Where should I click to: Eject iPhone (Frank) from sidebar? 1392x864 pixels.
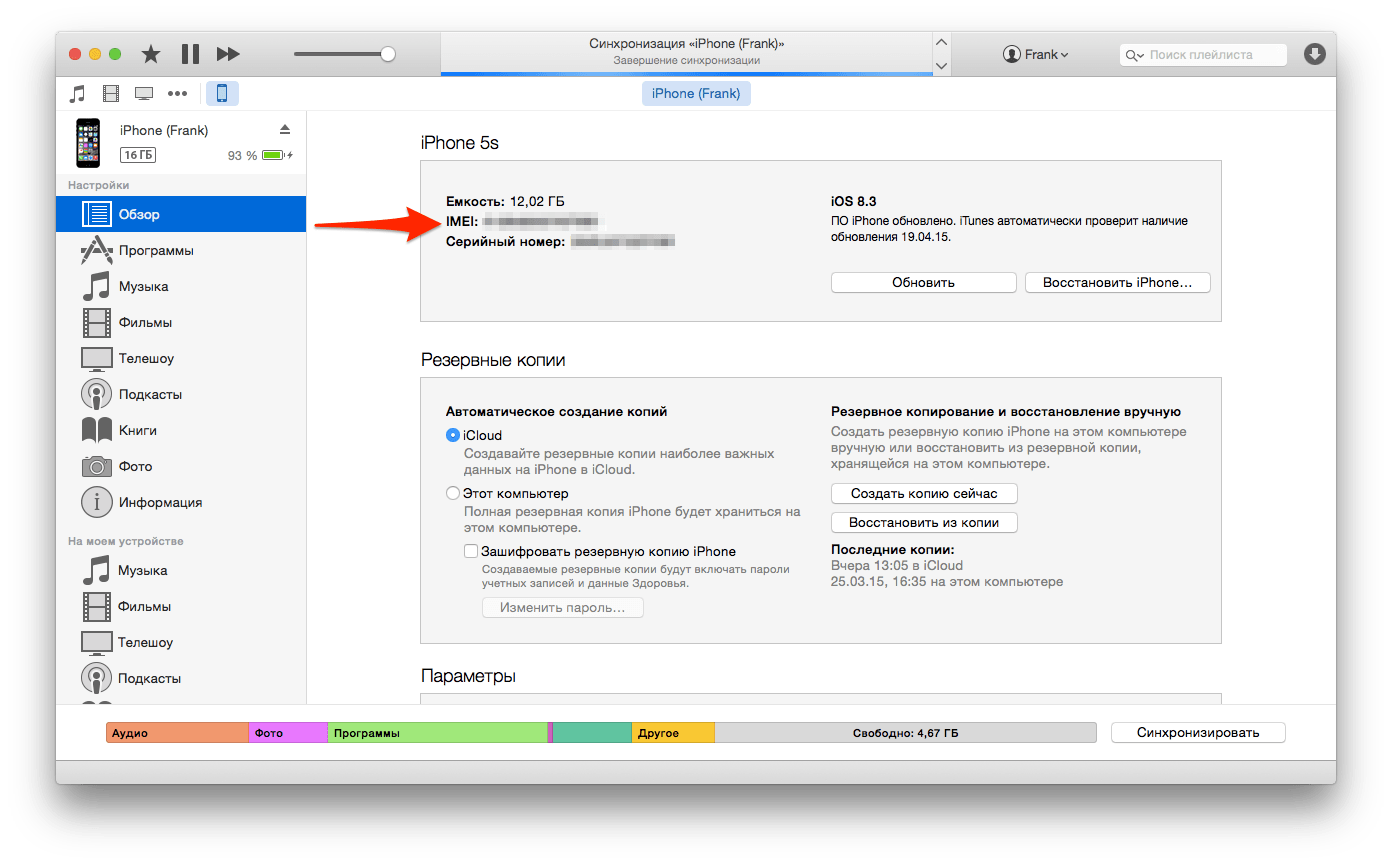284,130
